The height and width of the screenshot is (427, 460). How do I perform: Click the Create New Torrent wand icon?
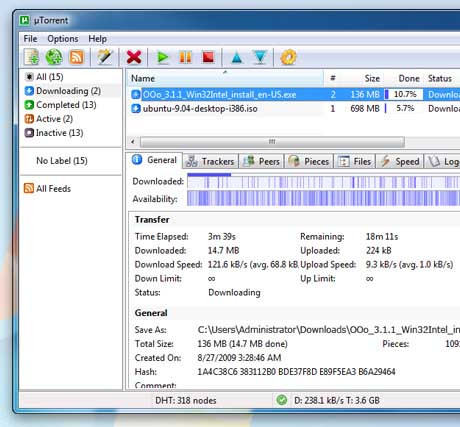tap(105, 57)
